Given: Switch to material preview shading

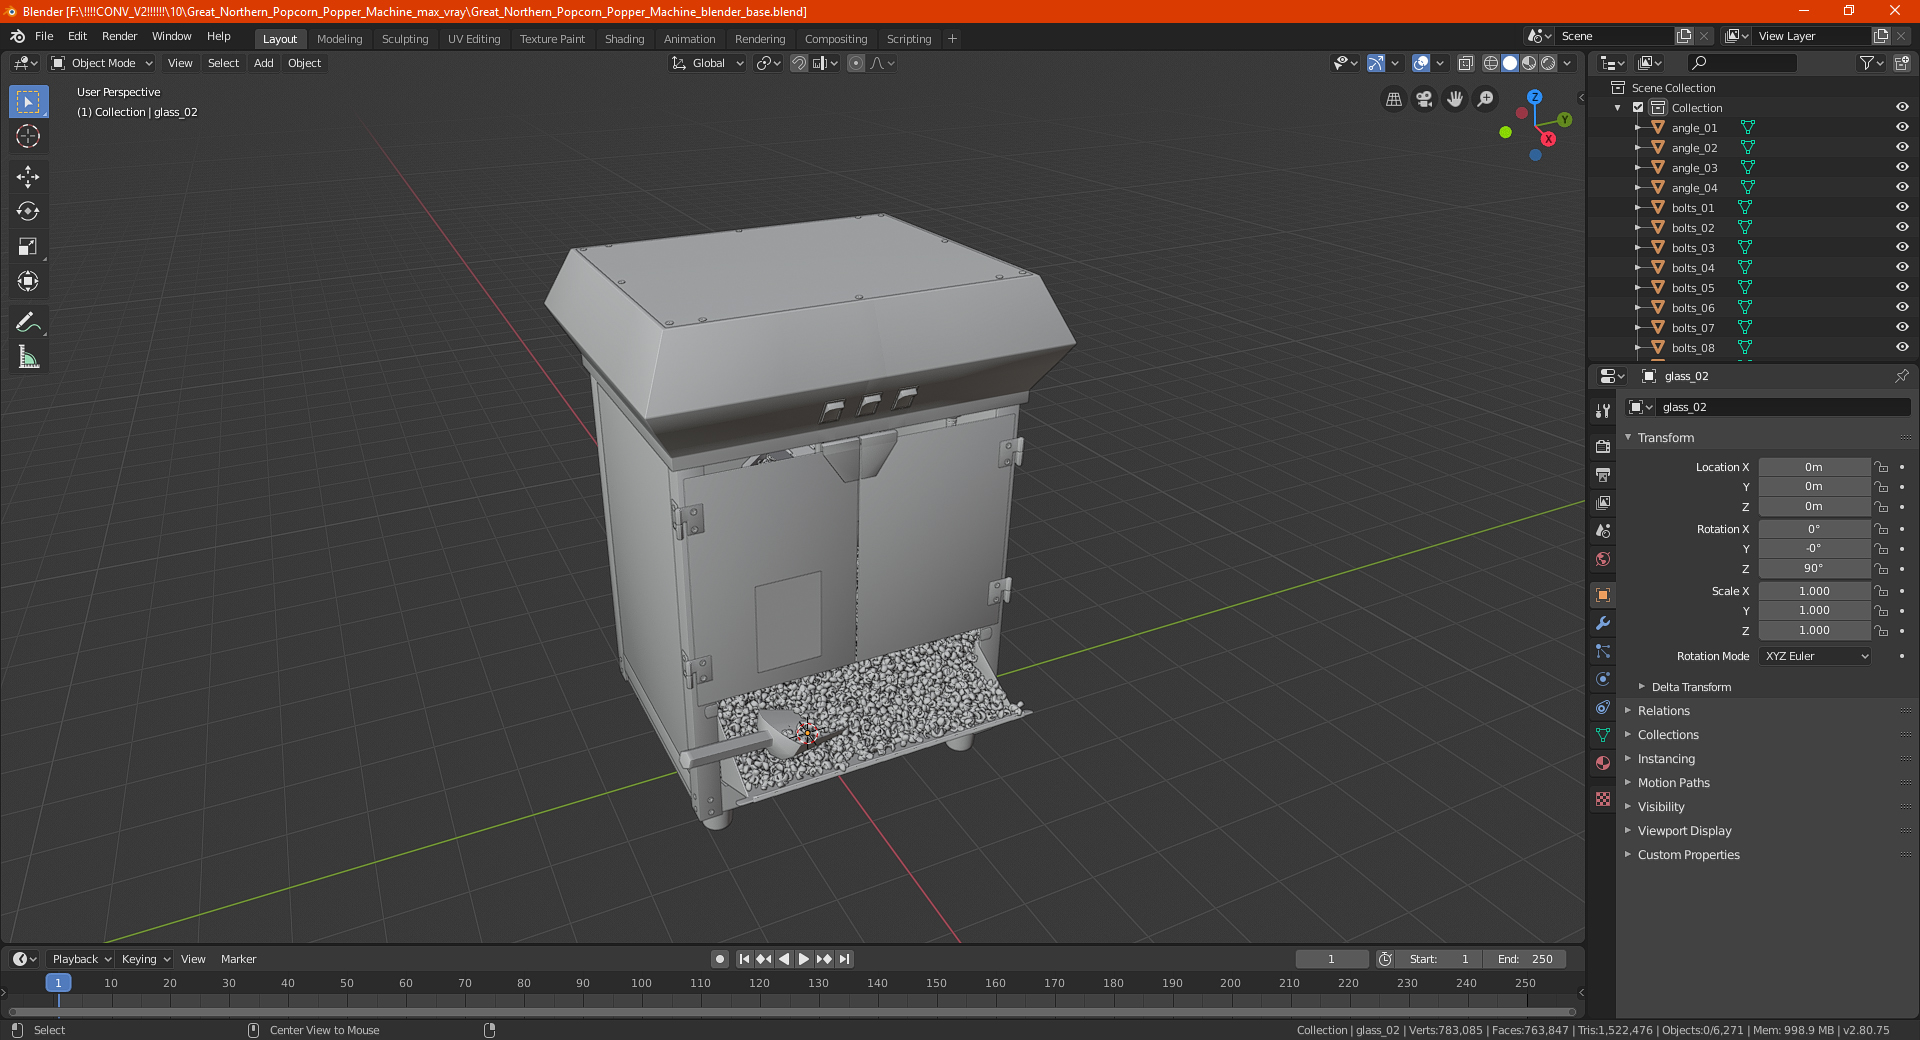Looking at the screenshot, I should [x=1529, y=63].
